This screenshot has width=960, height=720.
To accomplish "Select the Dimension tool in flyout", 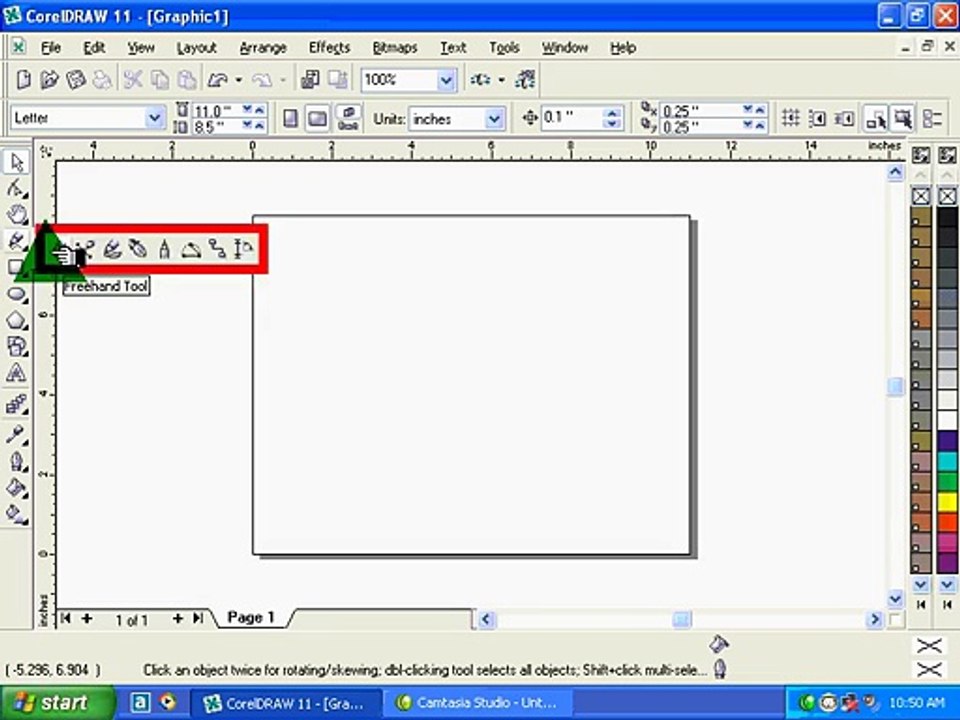I will 243,249.
